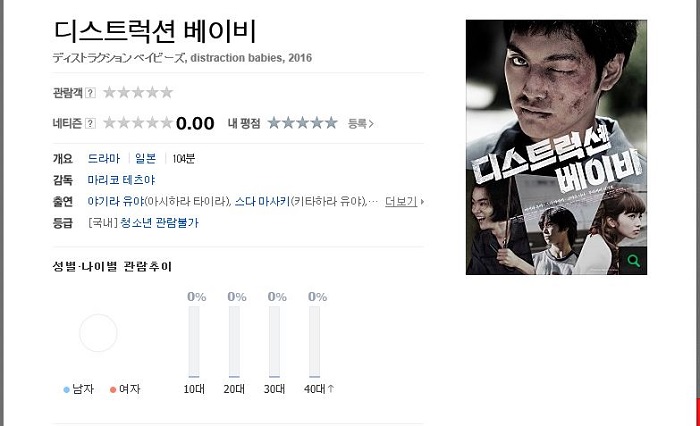Click the magnifier icon on the poster

(633, 261)
